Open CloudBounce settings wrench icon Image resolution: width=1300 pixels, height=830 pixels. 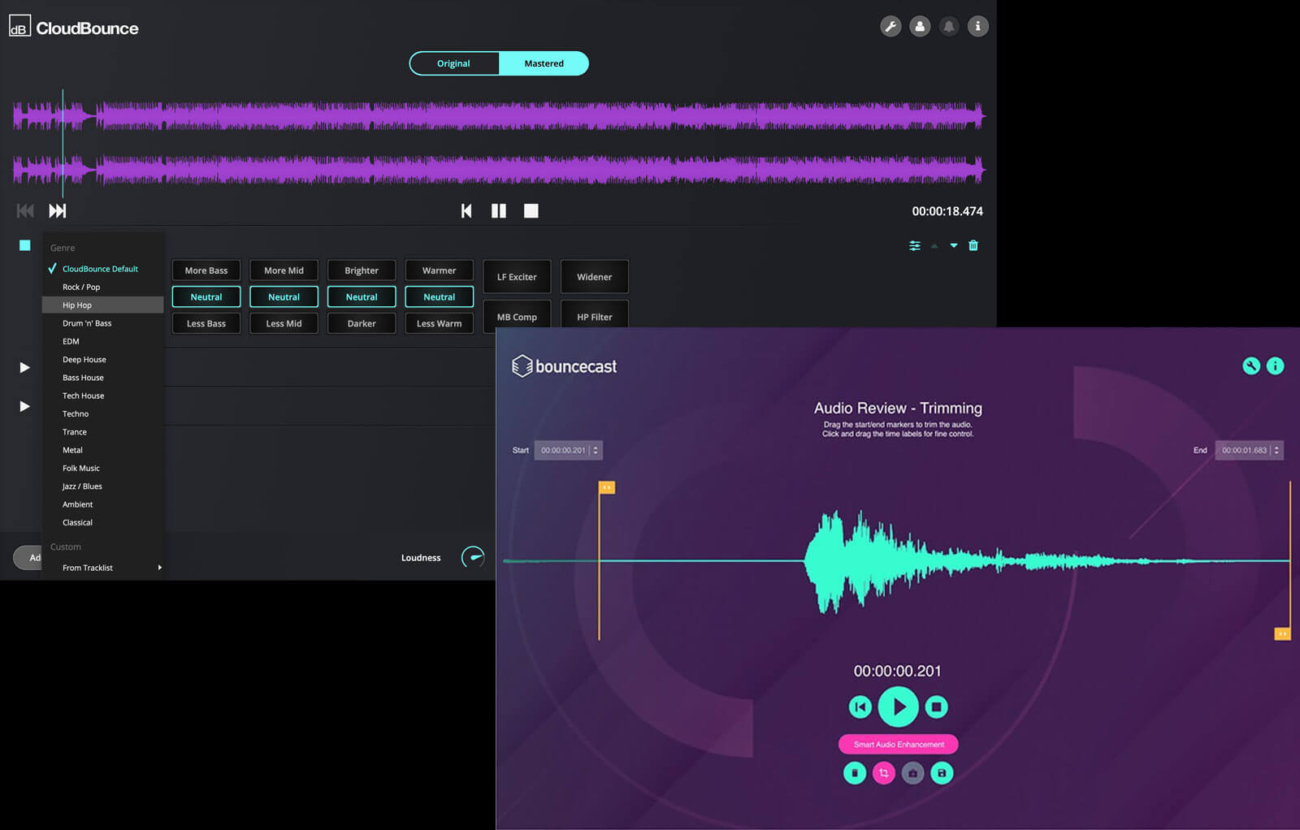(x=890, y=26)
